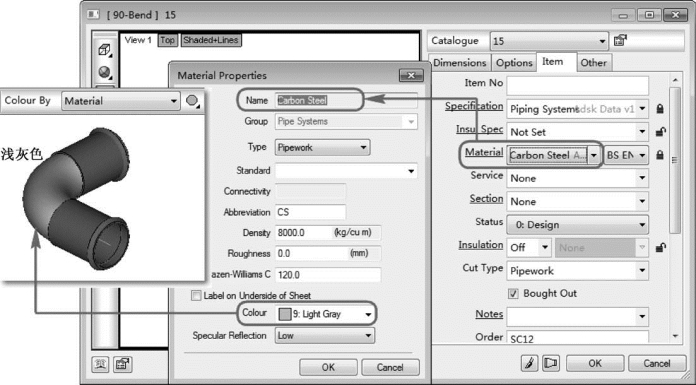Click the Roughness field showing 0.0
The height and width of the screenshot is (385, 696).
tap(328, 254)
